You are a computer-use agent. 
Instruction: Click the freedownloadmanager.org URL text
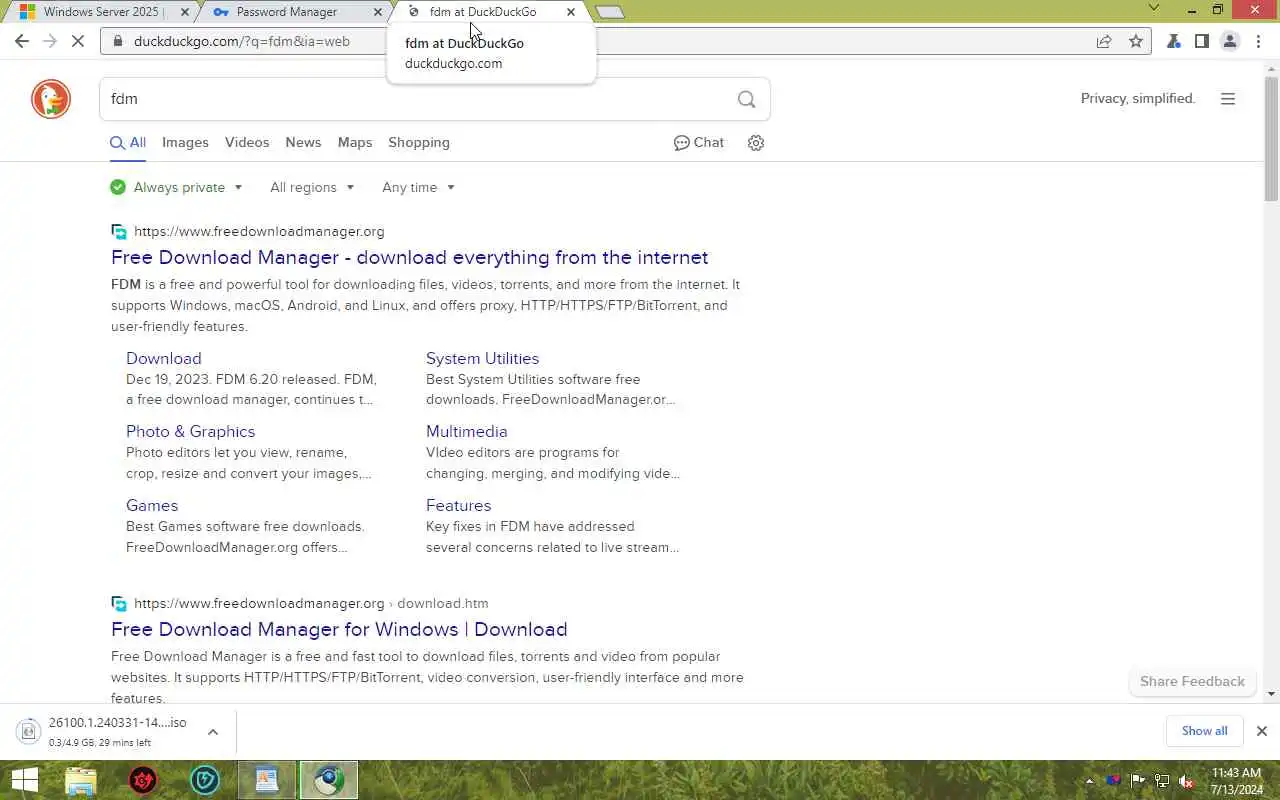[x=259, y=231]
